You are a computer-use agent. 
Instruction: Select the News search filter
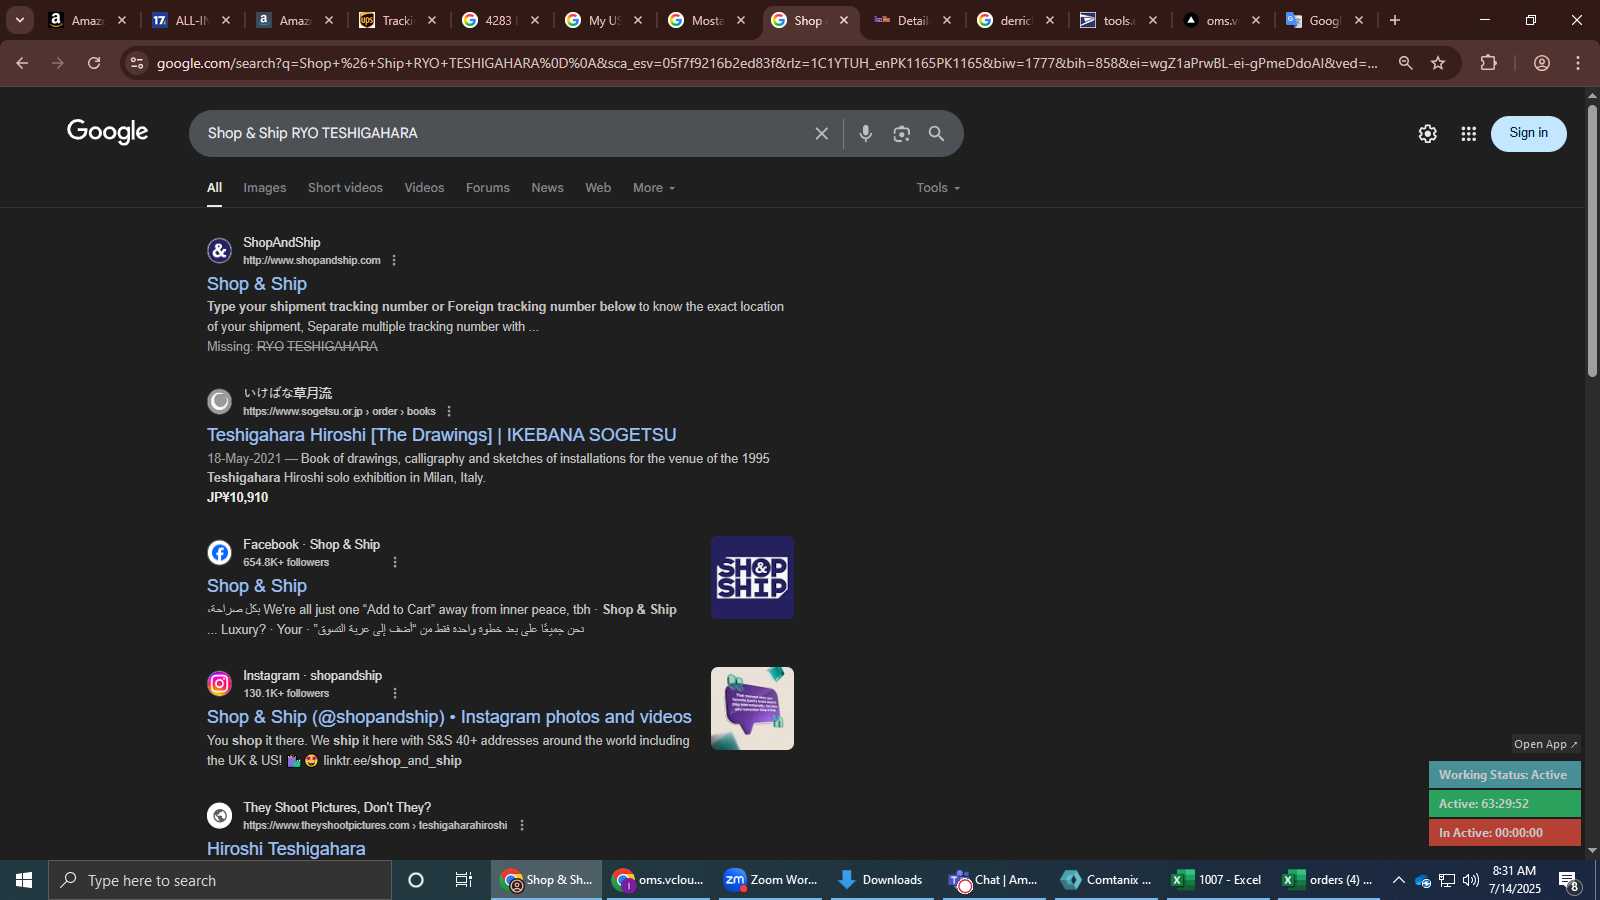coord(547,188)
